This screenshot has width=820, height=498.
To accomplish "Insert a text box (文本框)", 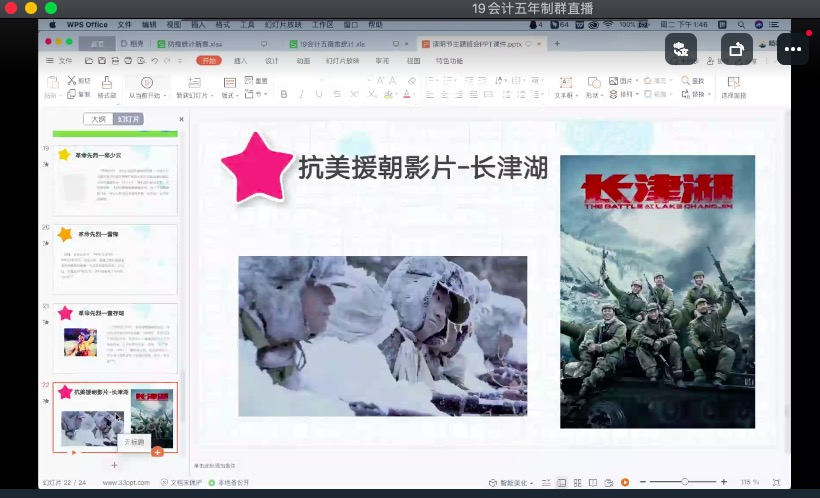I will coord(565,87).
